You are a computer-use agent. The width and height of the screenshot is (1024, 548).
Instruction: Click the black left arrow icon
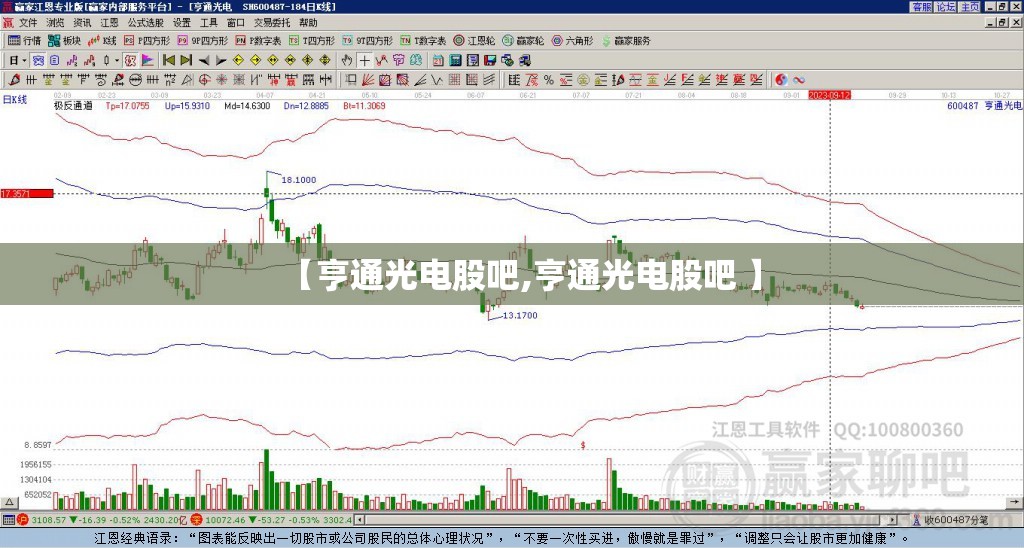(x=204, y=61)
